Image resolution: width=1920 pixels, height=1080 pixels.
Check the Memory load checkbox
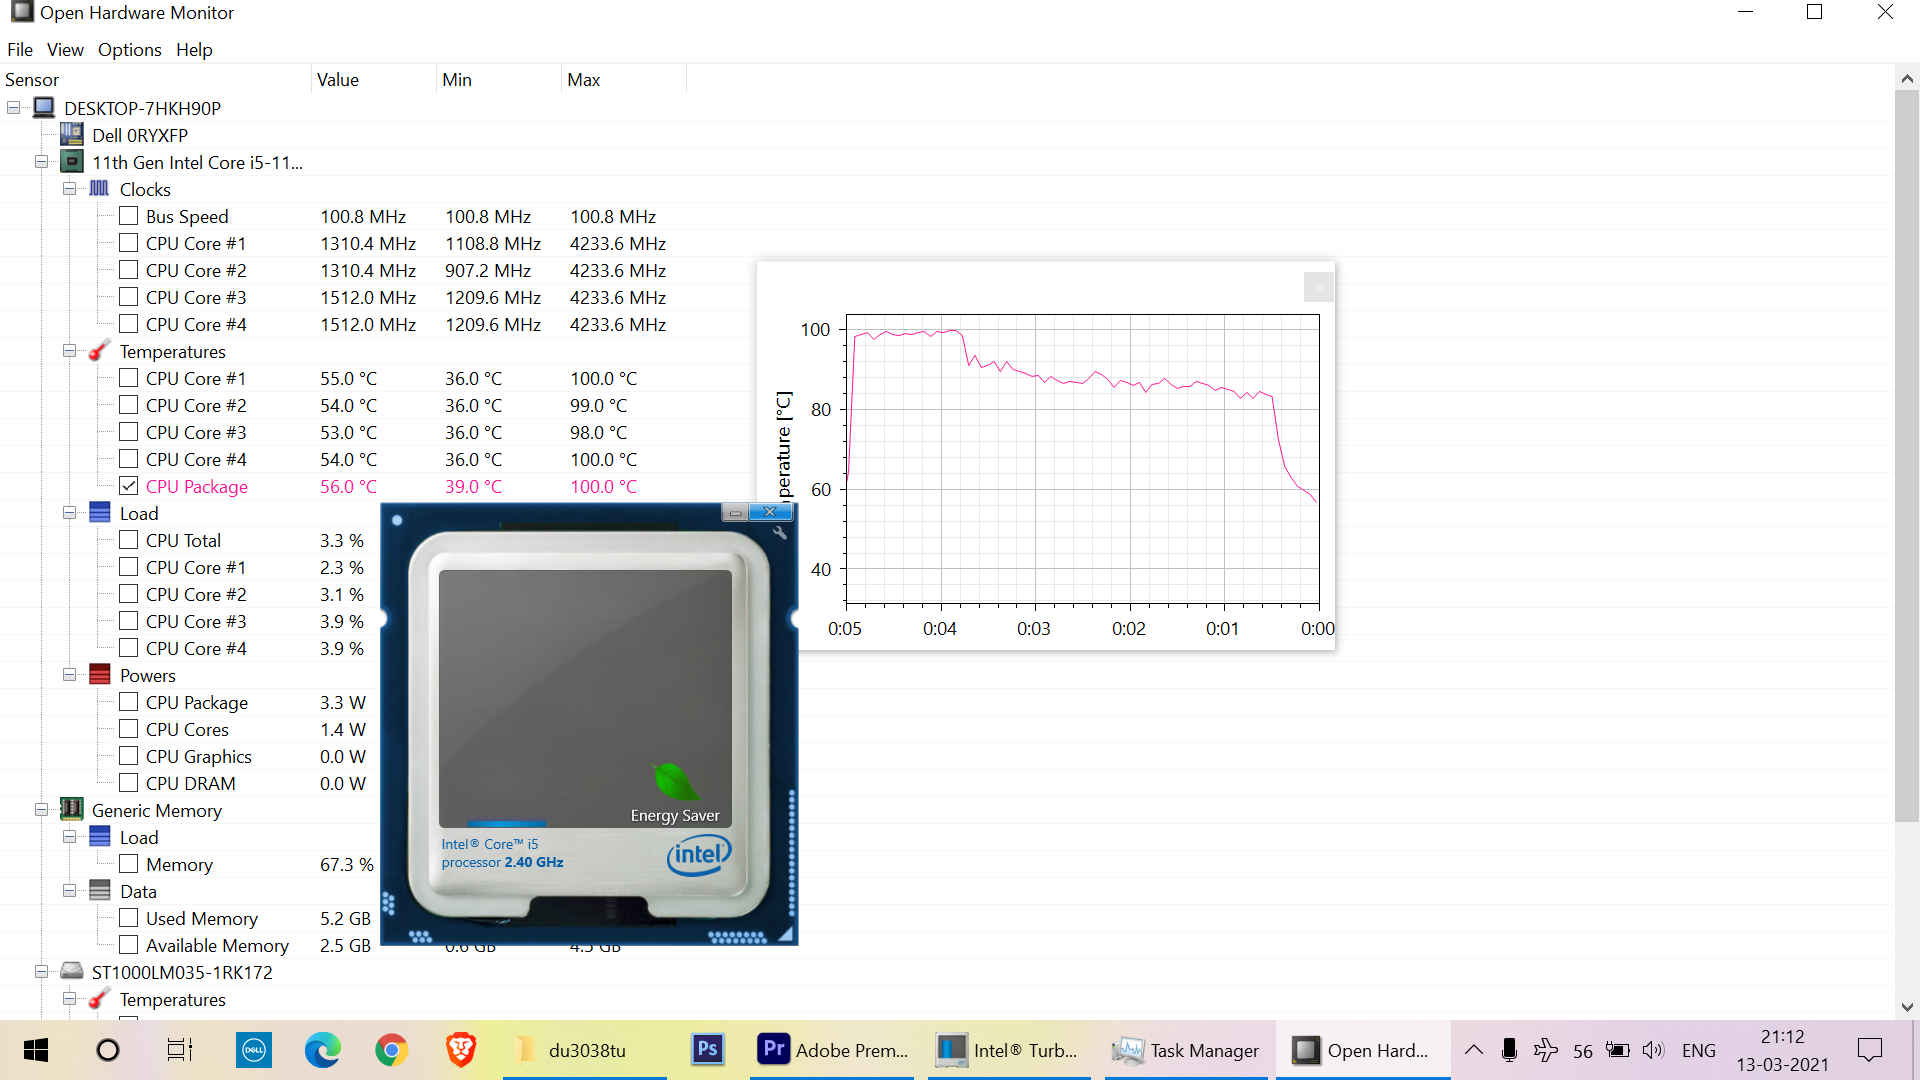(x=128, y=863)
